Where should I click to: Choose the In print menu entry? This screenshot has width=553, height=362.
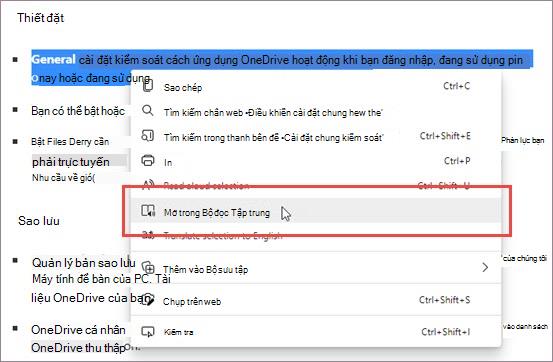point(316,162)
